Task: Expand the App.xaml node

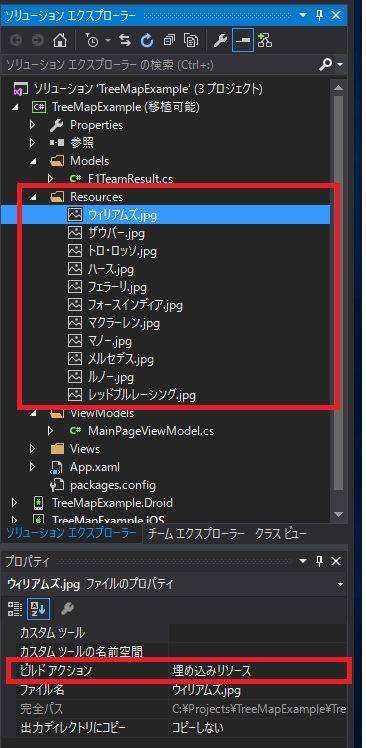Action: tap(32, 467)
